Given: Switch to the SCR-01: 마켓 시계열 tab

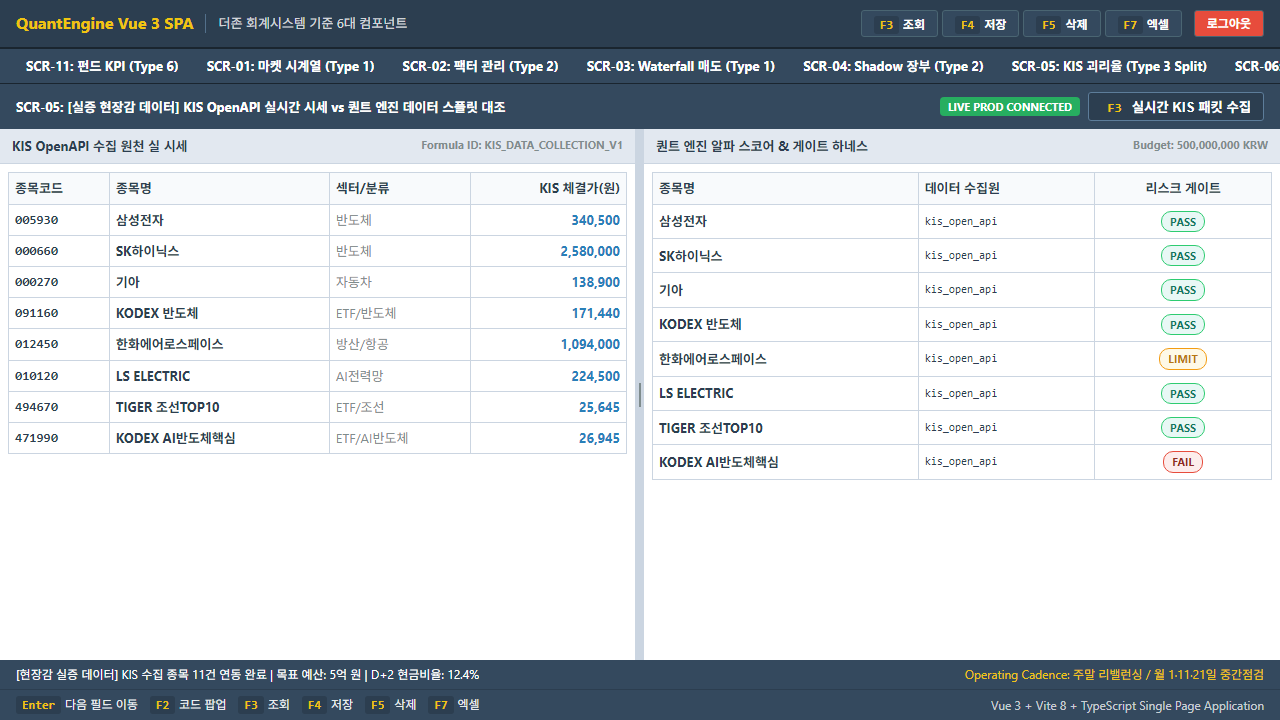Looking at the screenshot, I should point(290,66).
